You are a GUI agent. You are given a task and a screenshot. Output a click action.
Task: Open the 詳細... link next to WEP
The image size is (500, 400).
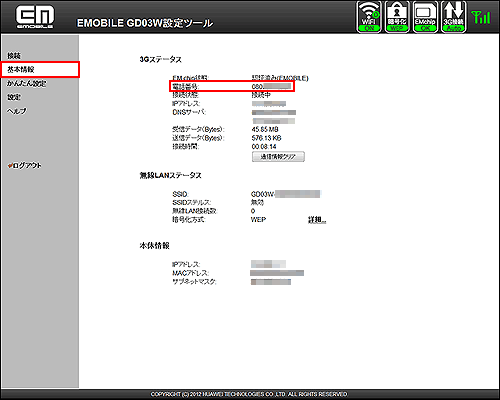(317, 220)
